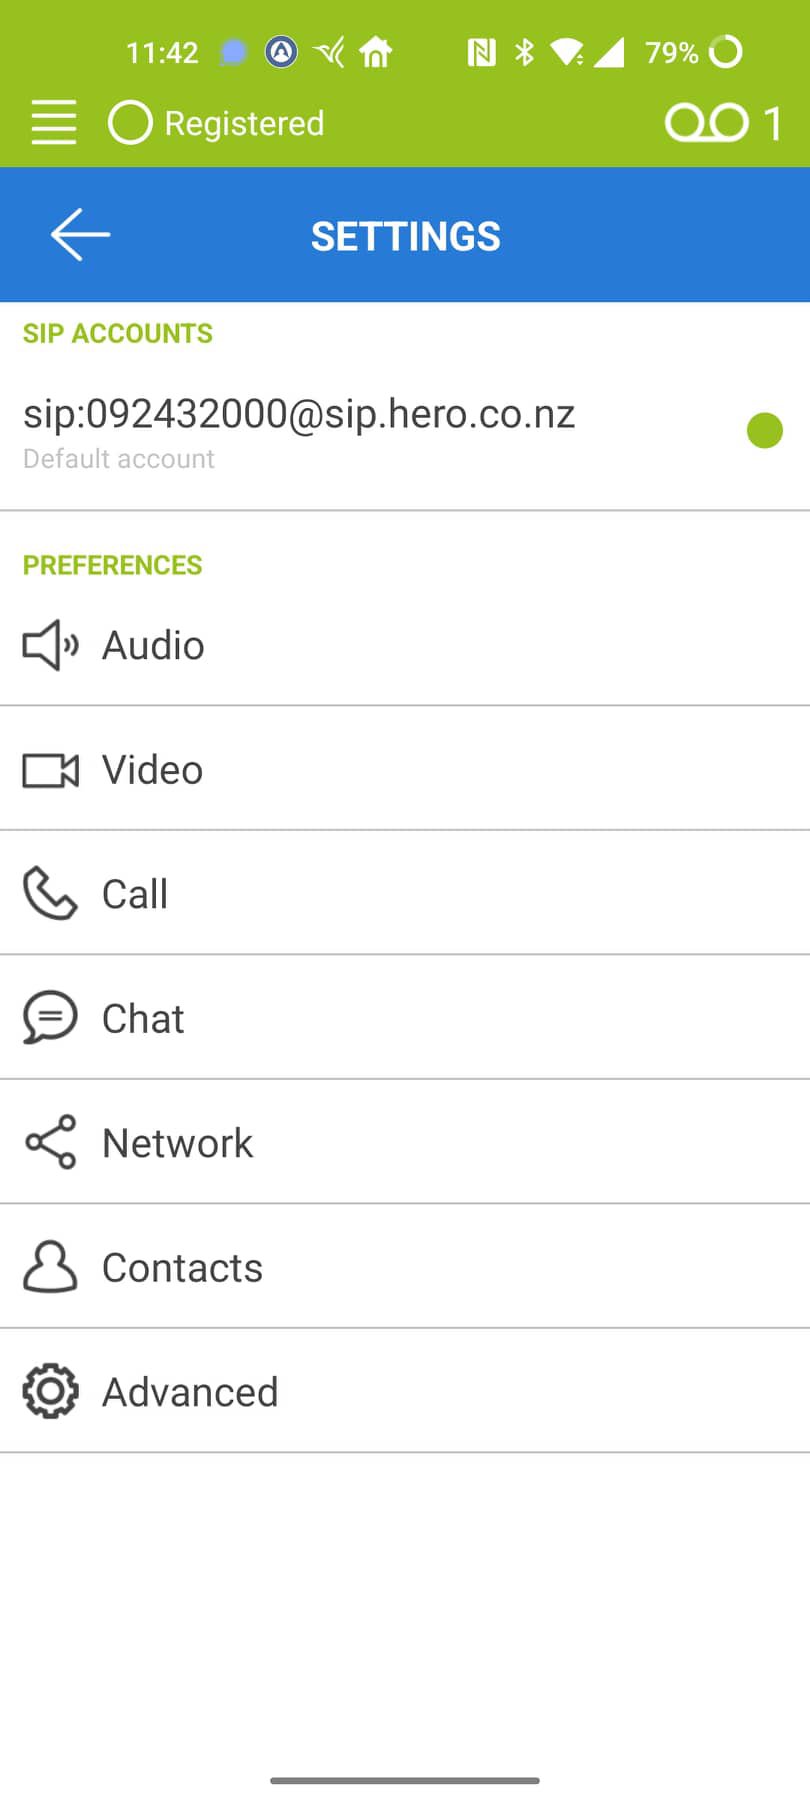This screenshot has height=1800, width=810.
Task: Click the gear icon for Advanced
Action: coord(50,1391)
